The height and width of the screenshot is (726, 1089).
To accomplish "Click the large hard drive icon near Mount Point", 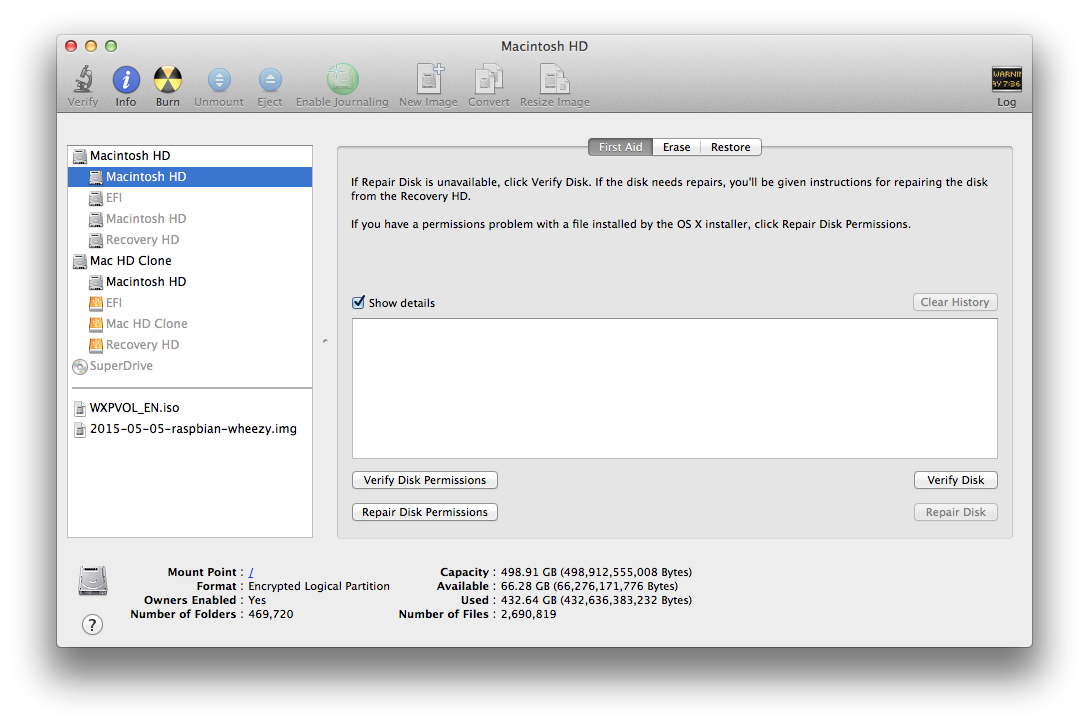I will pos(92,581).
